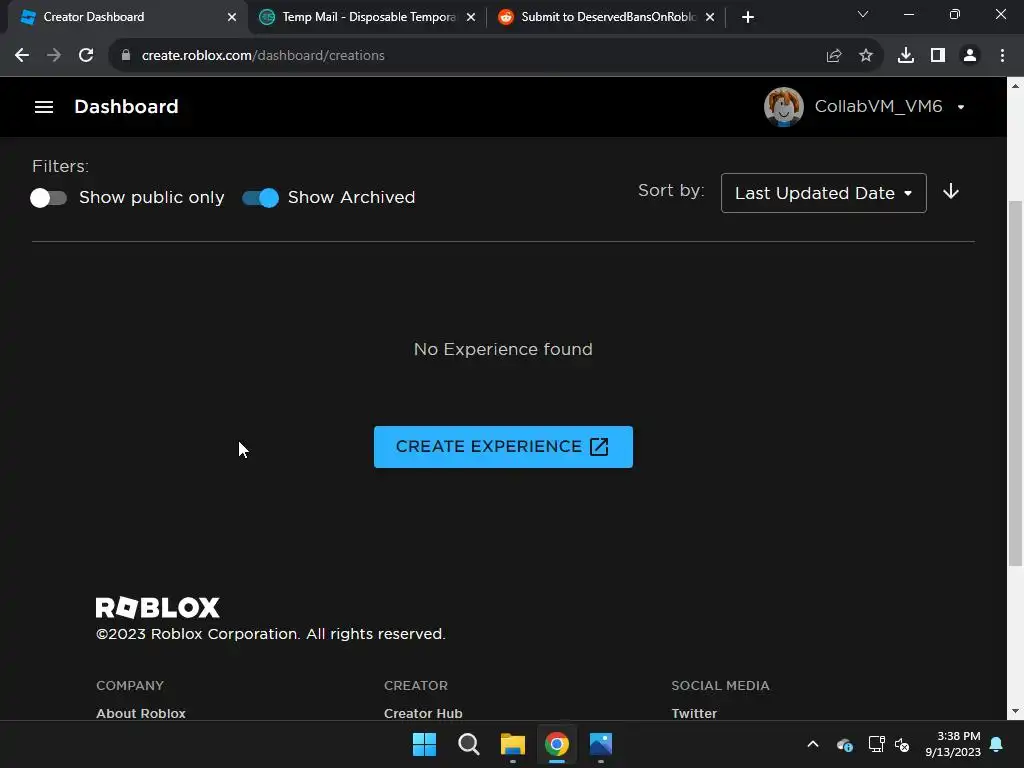The image size is (1024, 768).
Task: Open the Chrome downloads icon
Action: pos(906,56)
